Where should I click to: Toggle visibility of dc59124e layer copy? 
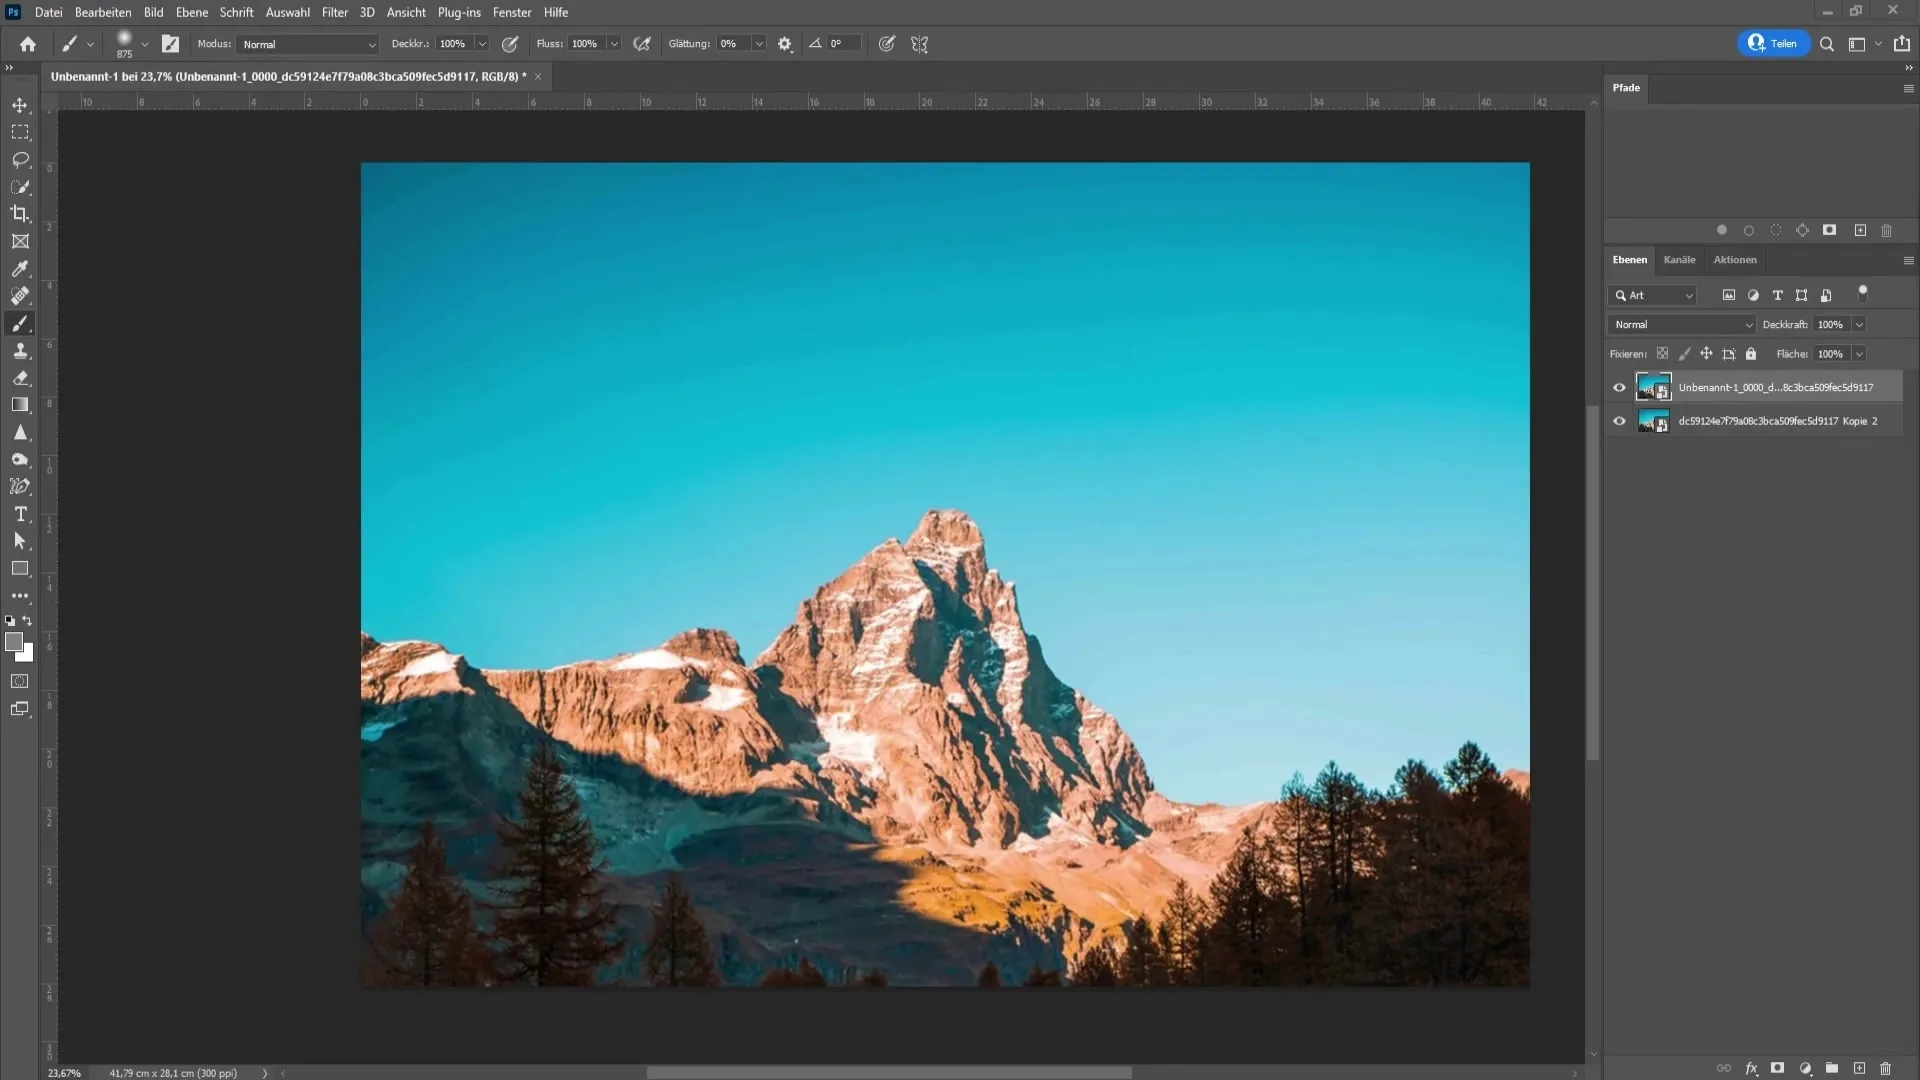[1621, 419]
